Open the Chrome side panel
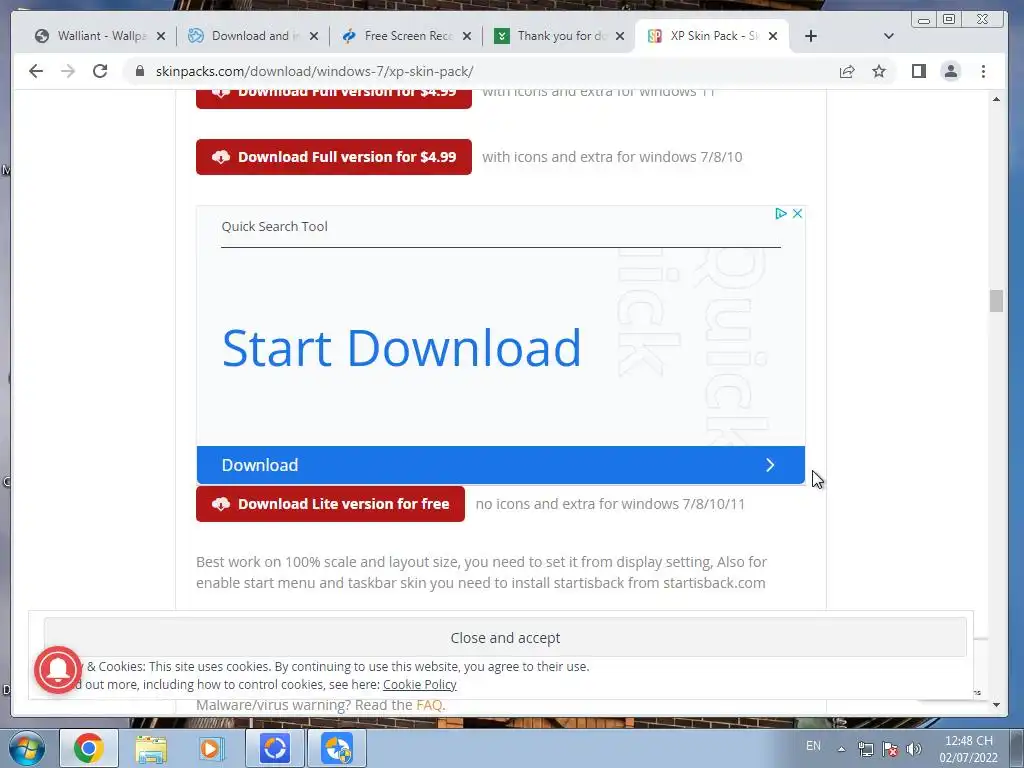Image resolution: width=1024 pixels, height=768 pixels. click(x=919, y=71)
